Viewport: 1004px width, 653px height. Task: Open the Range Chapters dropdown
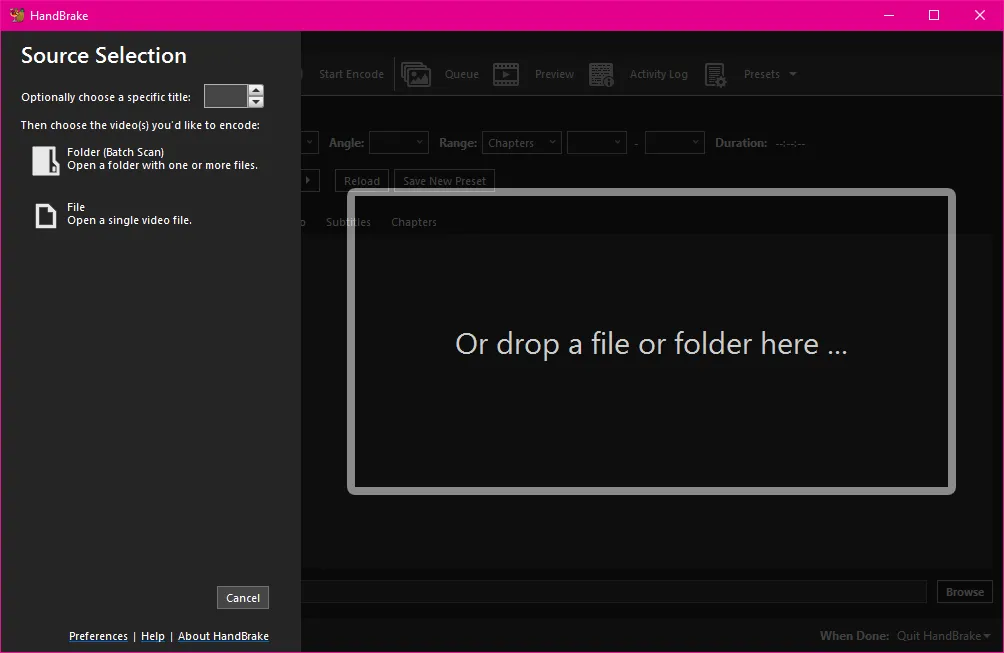coord(521,143)
